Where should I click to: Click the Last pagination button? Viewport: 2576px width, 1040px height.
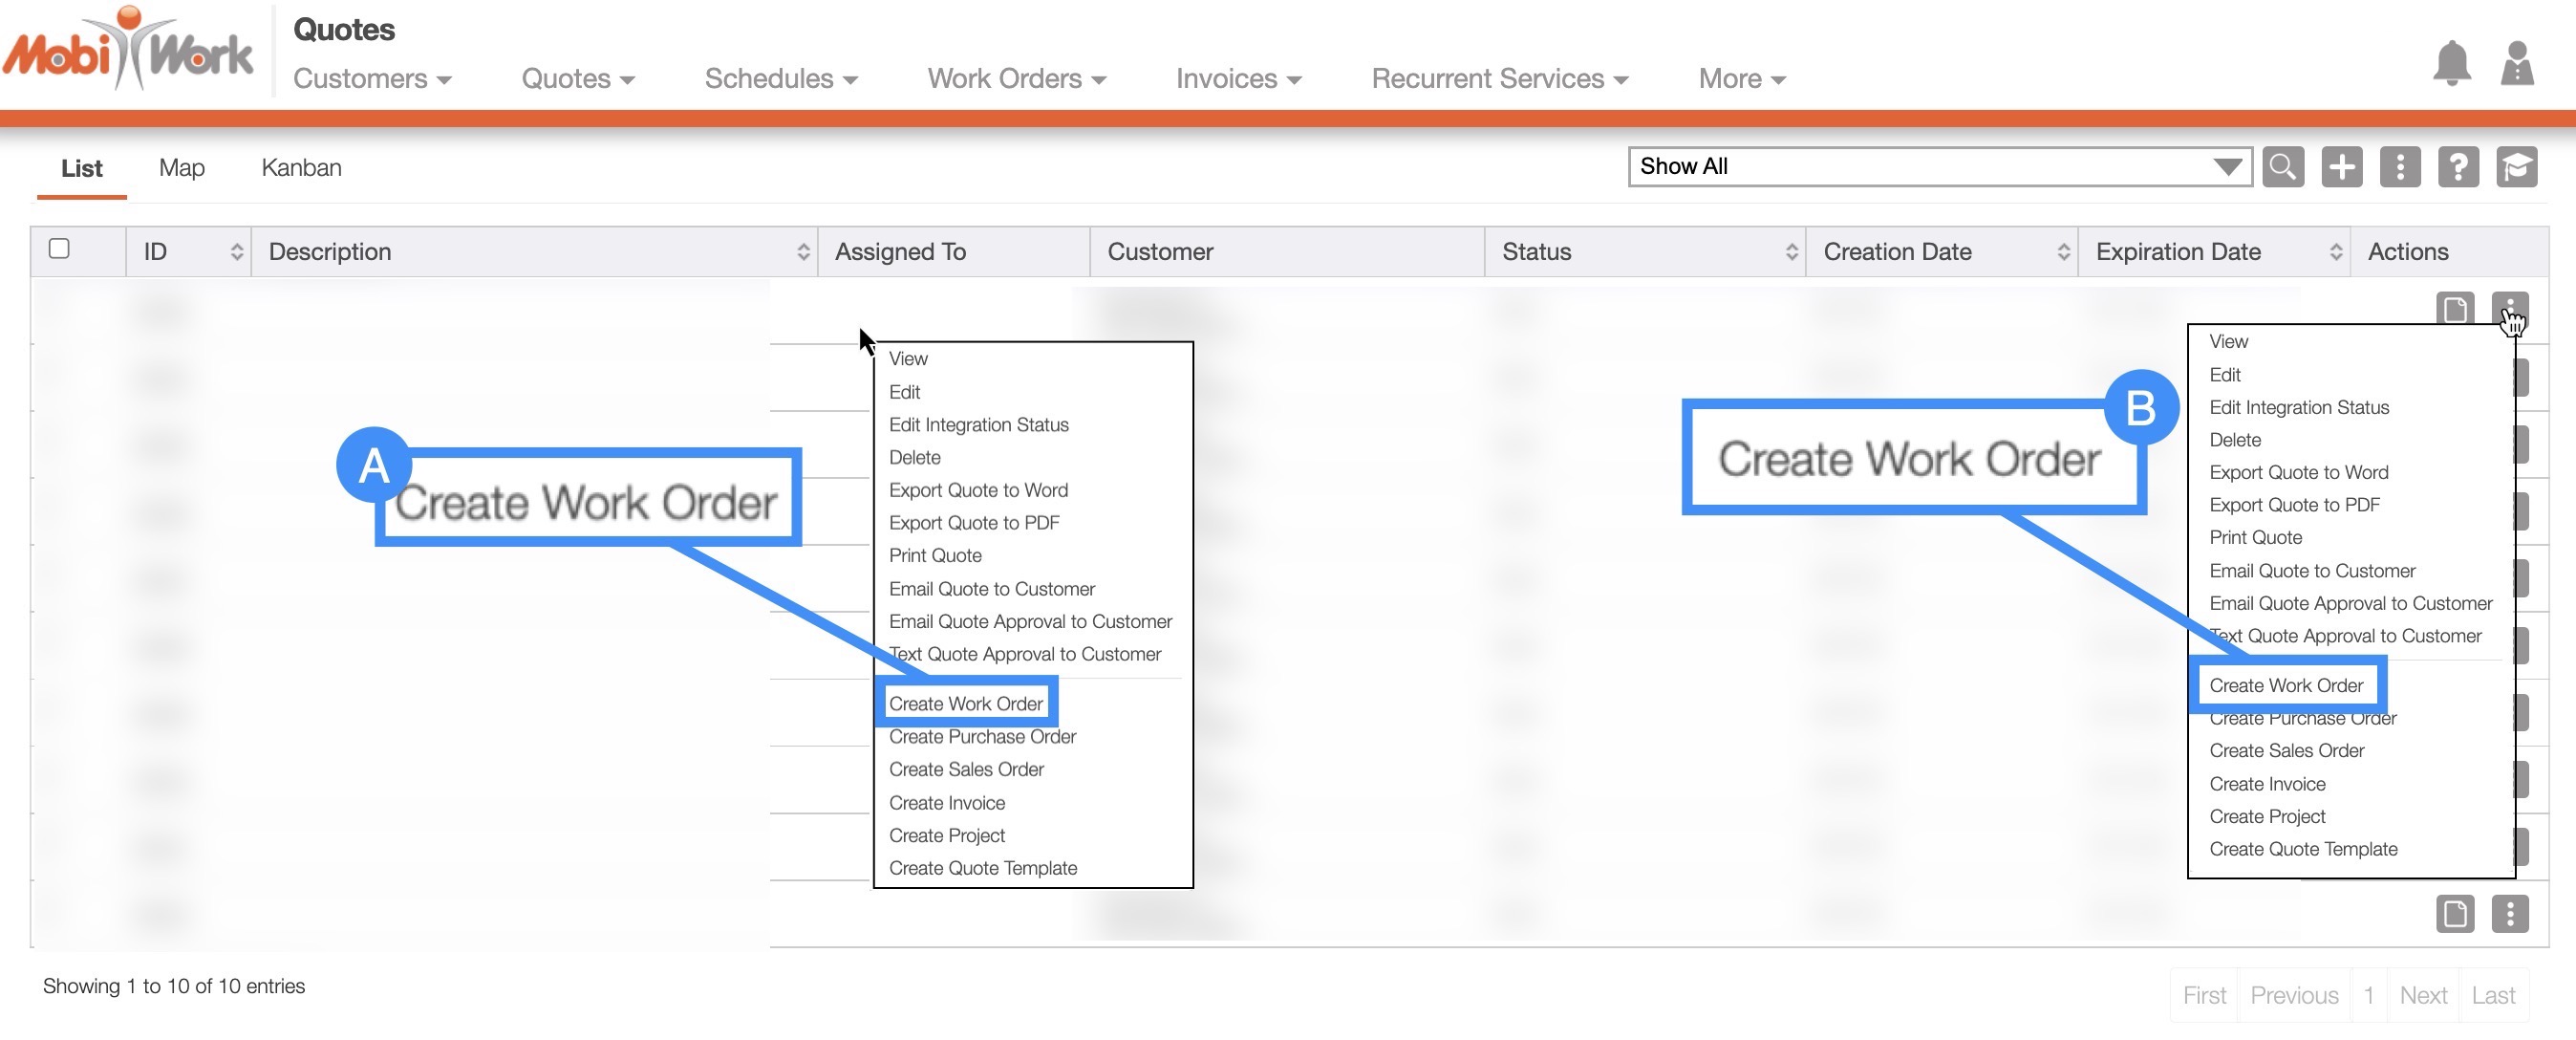click(x=2492, y=996)
